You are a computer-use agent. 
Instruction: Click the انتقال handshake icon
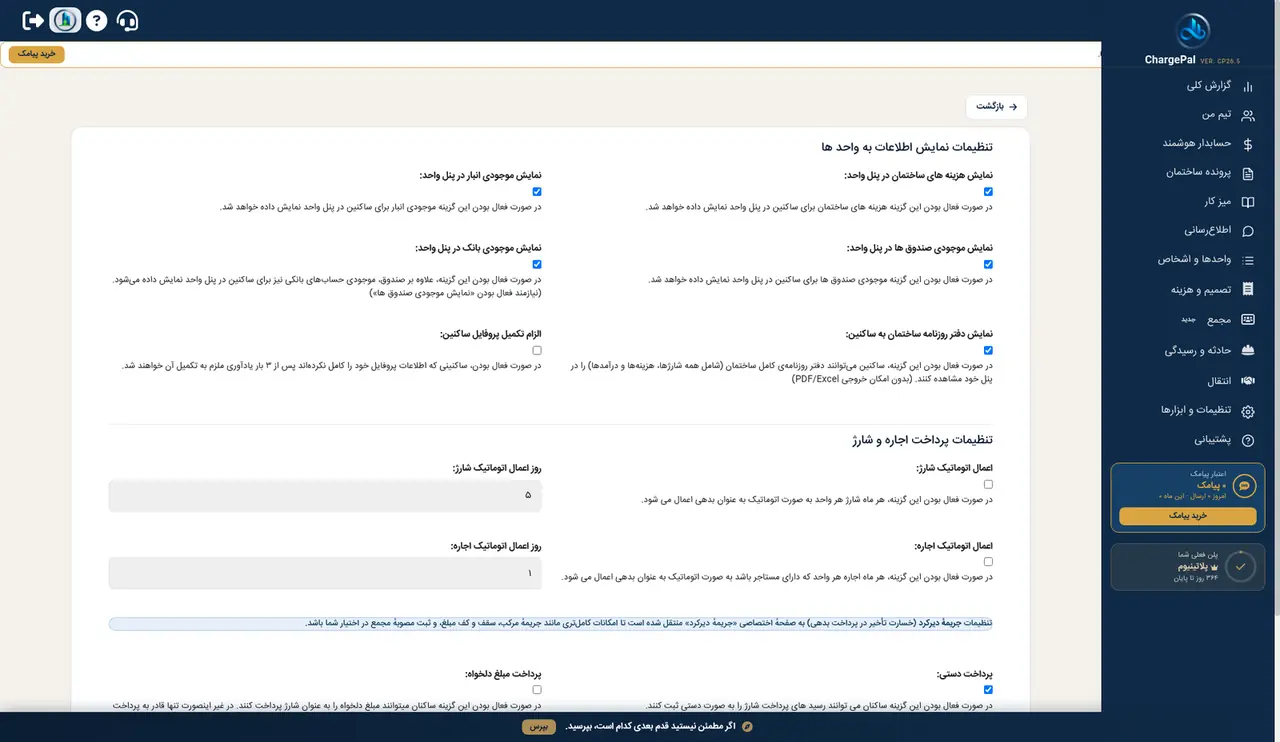(1247, 381)
